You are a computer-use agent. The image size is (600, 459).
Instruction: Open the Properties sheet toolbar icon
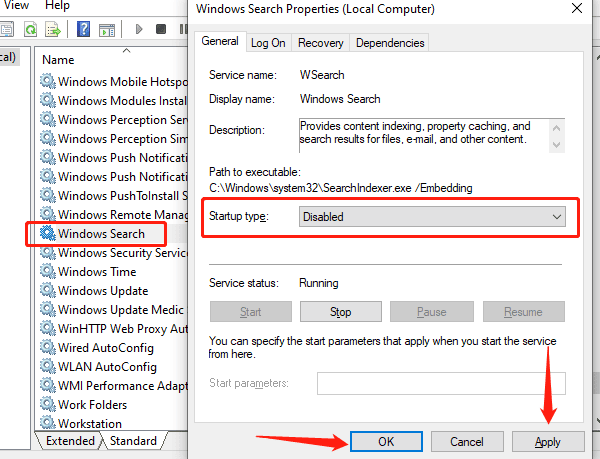(7, 29)
